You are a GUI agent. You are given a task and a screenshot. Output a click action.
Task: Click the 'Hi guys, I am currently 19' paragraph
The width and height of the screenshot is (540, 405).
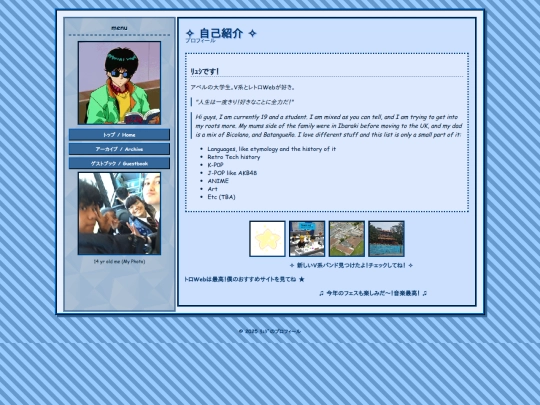pyautogui.click(x=329, y=126)
